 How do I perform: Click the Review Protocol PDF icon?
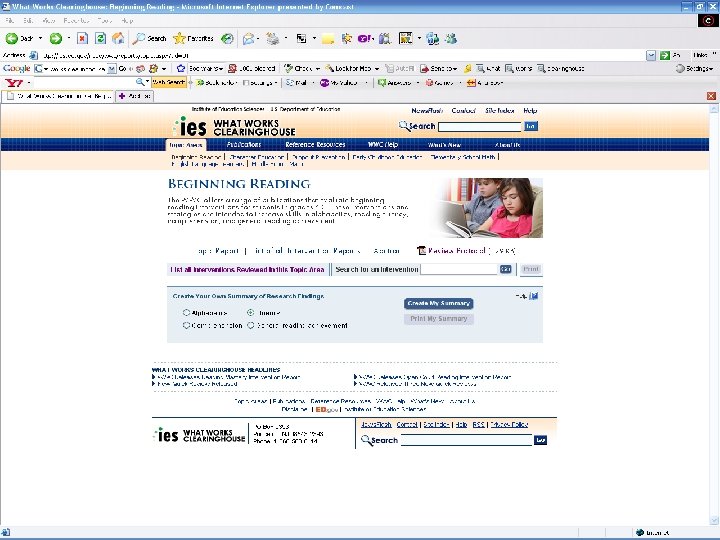[x=422, y=251]
